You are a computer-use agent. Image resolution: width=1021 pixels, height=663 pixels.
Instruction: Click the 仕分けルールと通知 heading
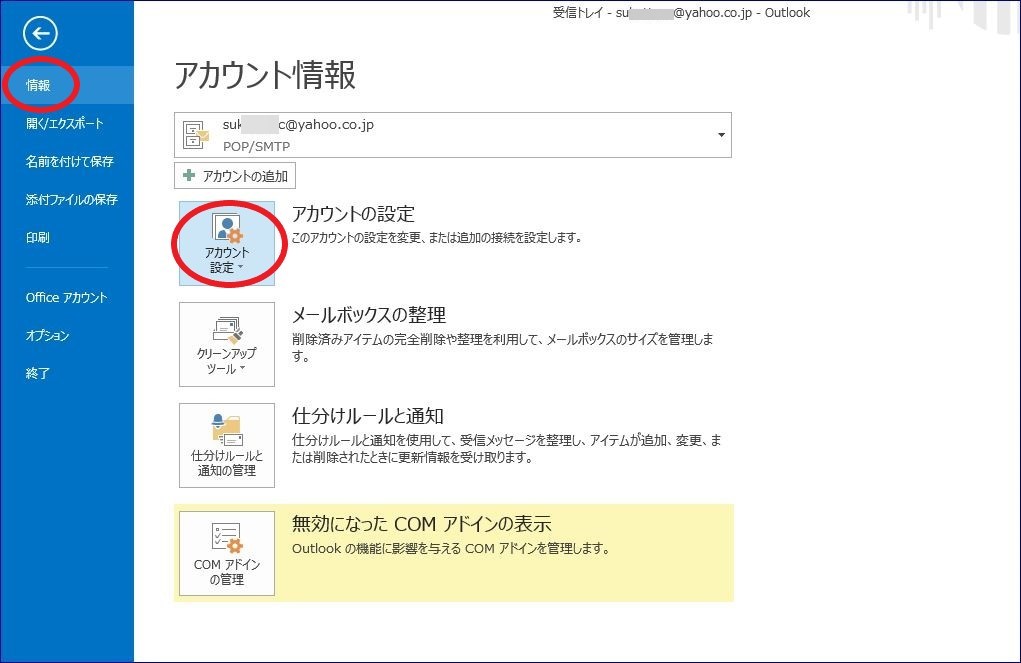(367, 416)
